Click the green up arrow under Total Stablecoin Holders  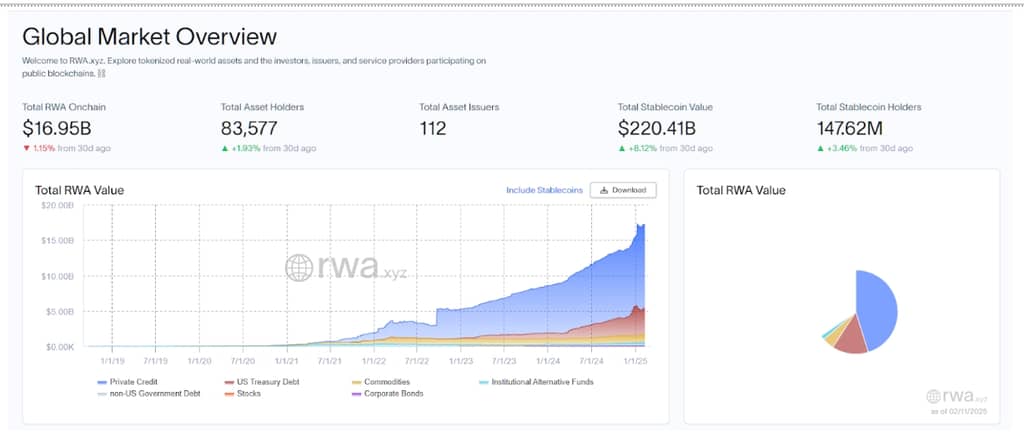click(820, 148)
